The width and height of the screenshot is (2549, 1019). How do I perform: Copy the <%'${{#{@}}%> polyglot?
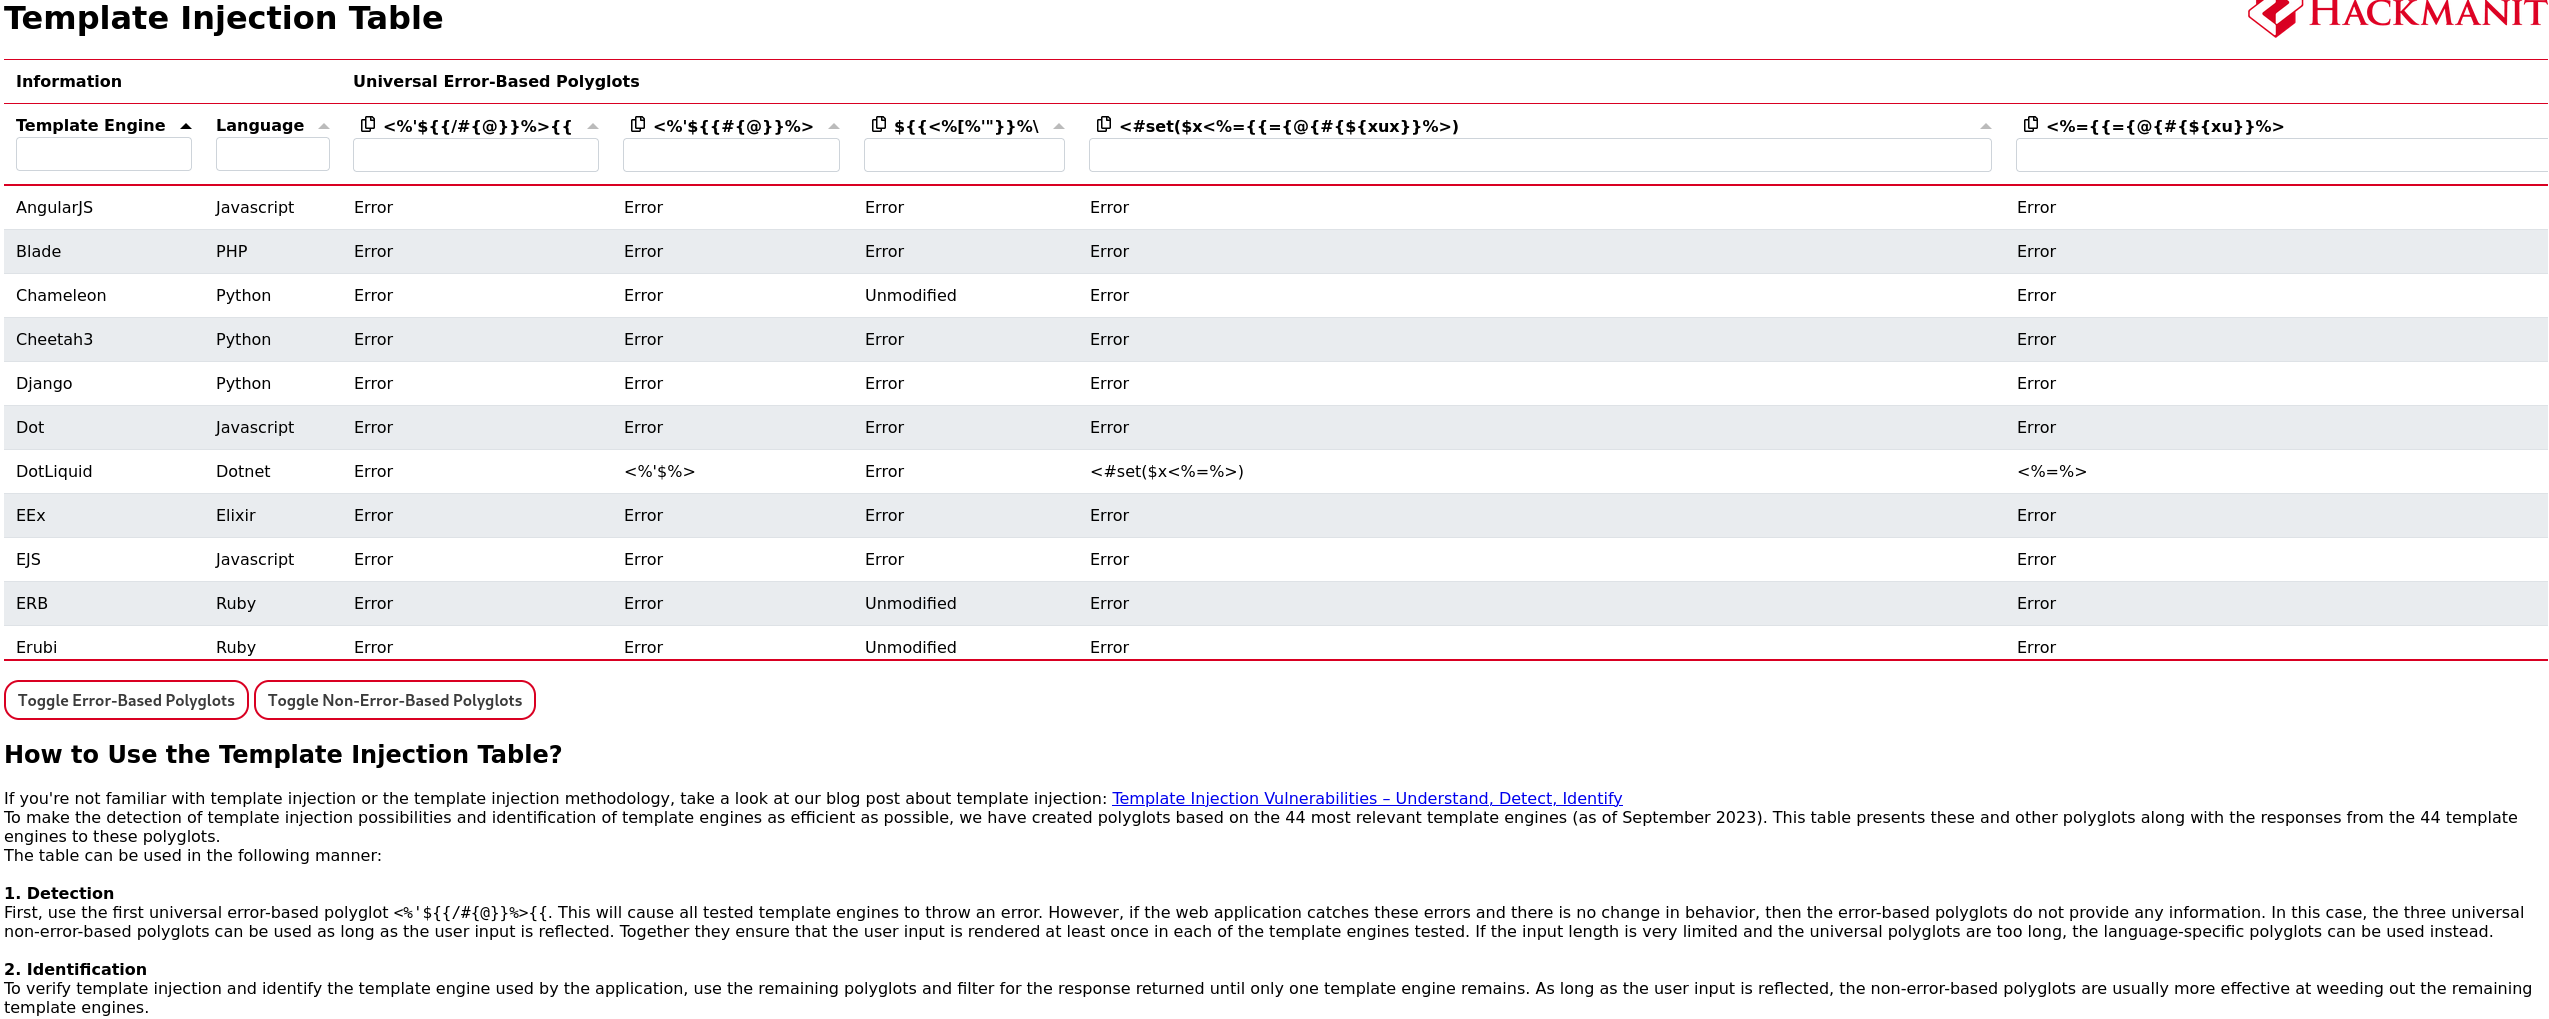click(x=638, y=124)
